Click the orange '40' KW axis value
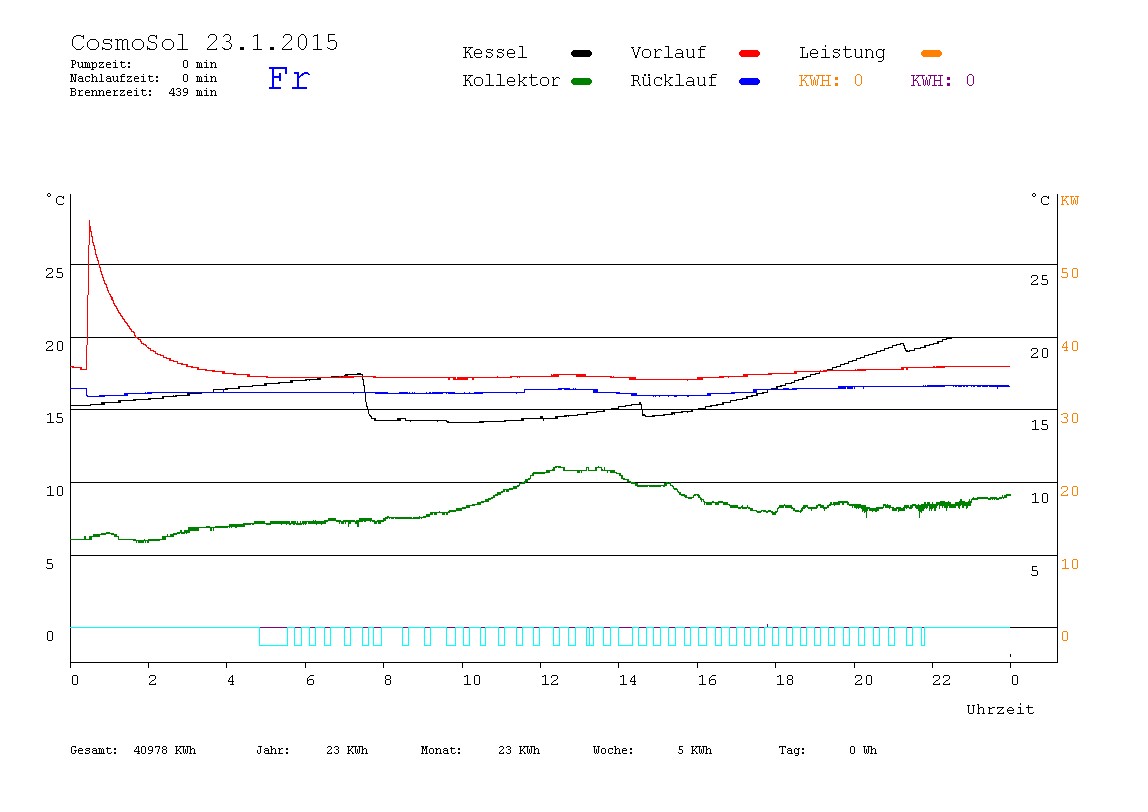The height and width of the screenshot is (812, 1148). [x=1070, y=346]
